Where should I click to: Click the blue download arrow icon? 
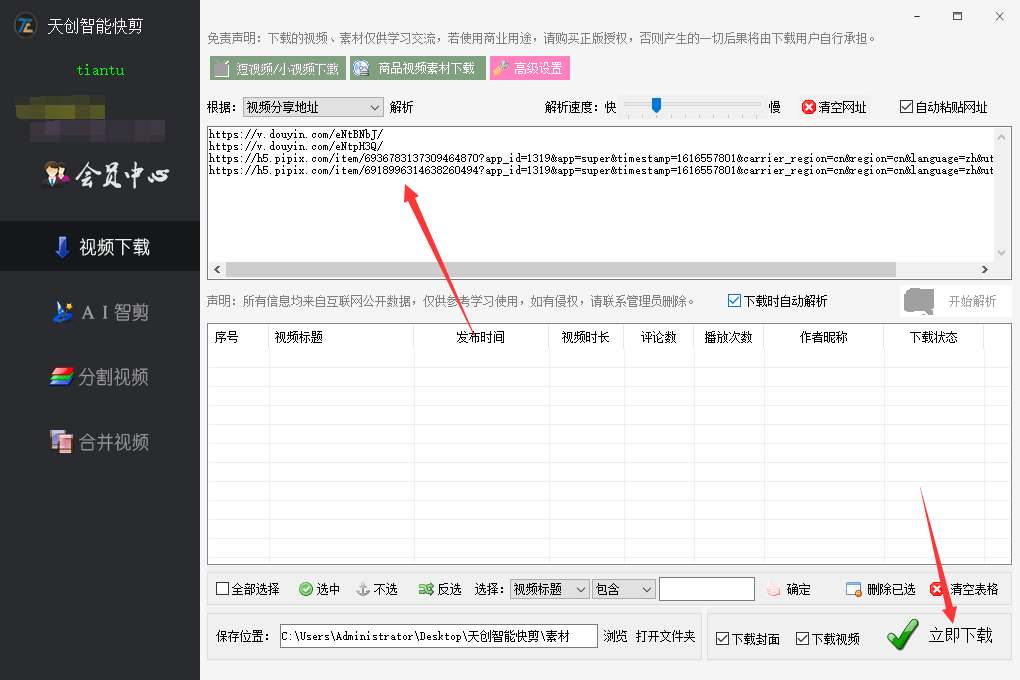[x=62, y=247]
